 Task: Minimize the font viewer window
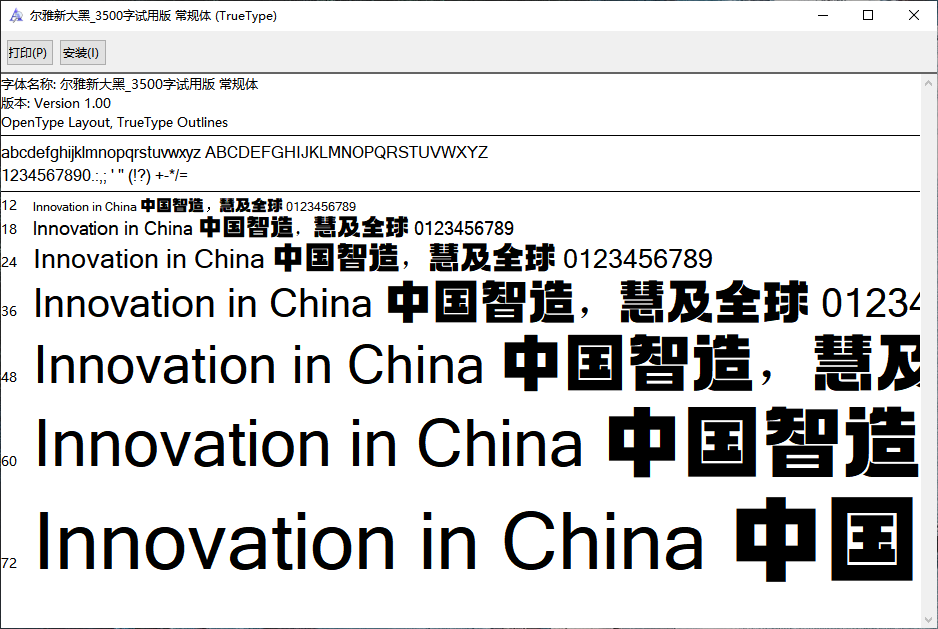(x=823, y=16)
